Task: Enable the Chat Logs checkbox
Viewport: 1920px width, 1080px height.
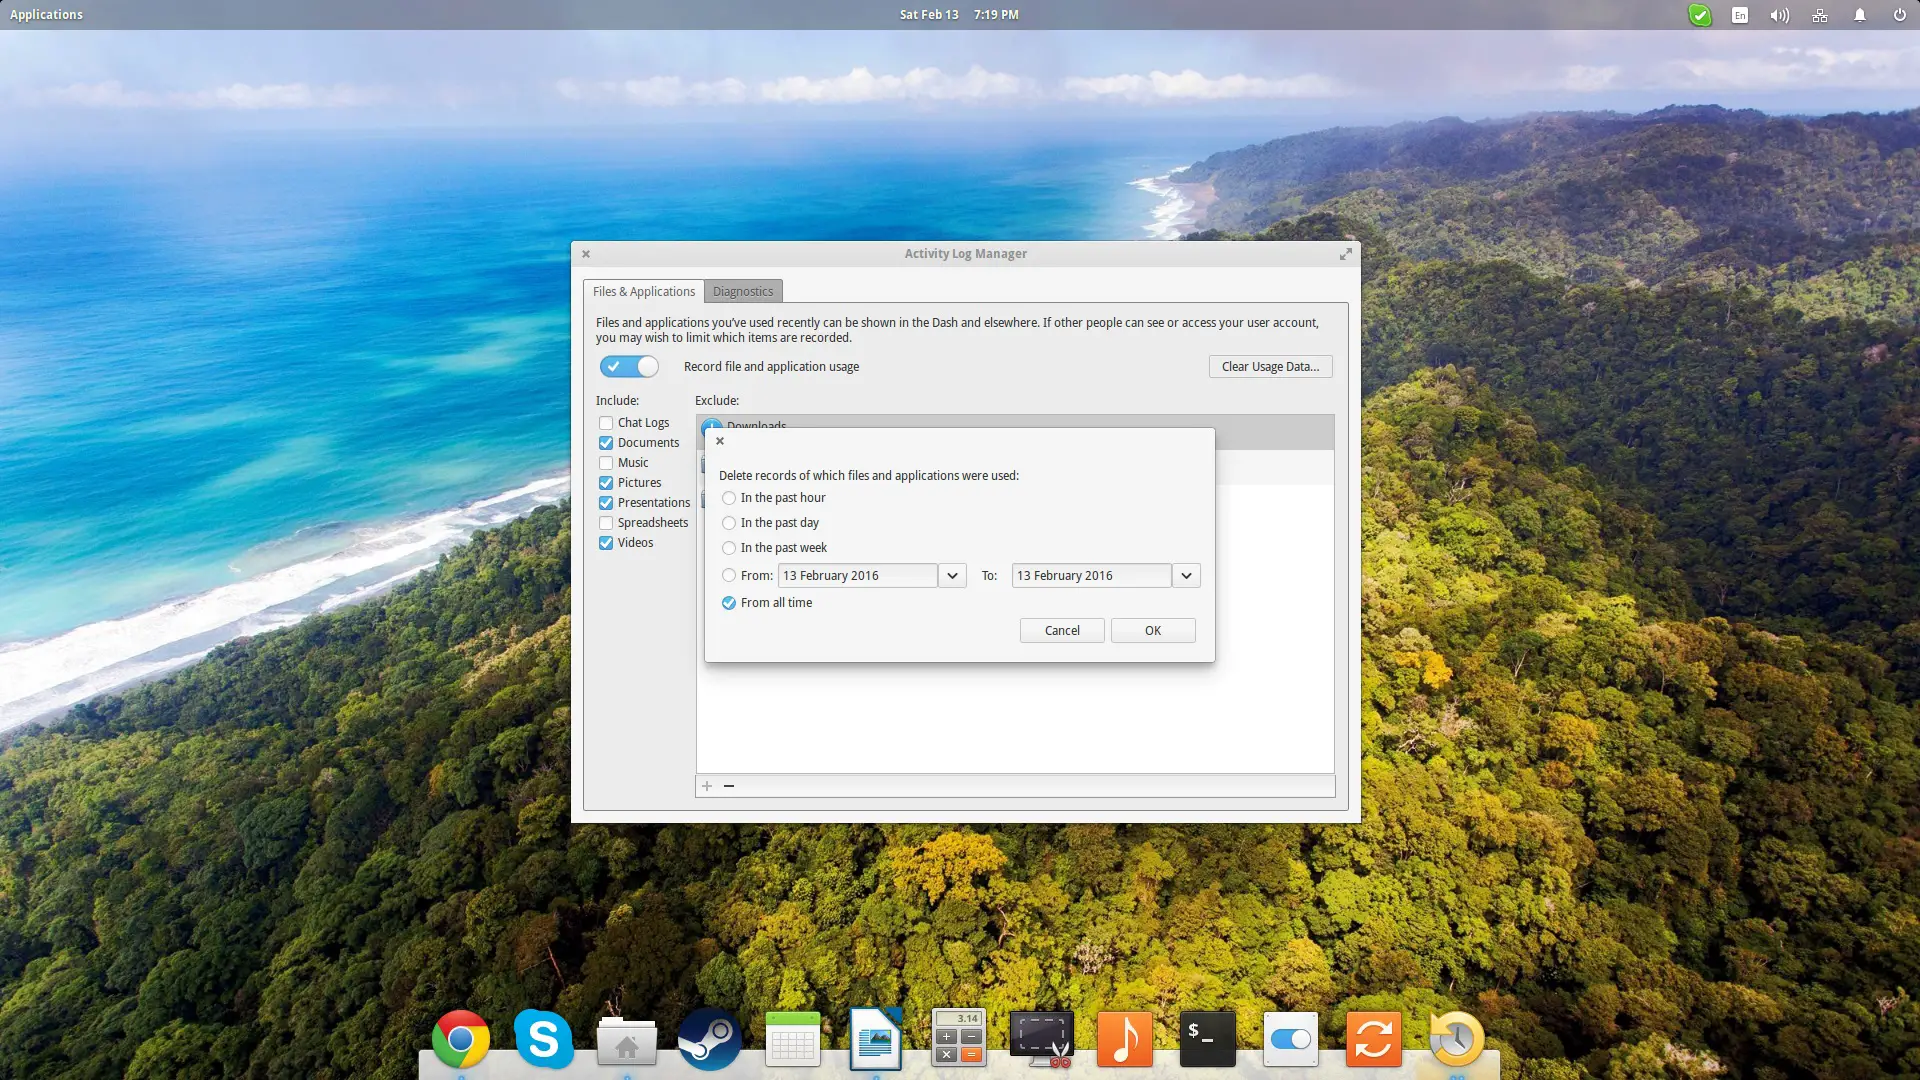Action: pyautogui.click(x=606, y=423)
